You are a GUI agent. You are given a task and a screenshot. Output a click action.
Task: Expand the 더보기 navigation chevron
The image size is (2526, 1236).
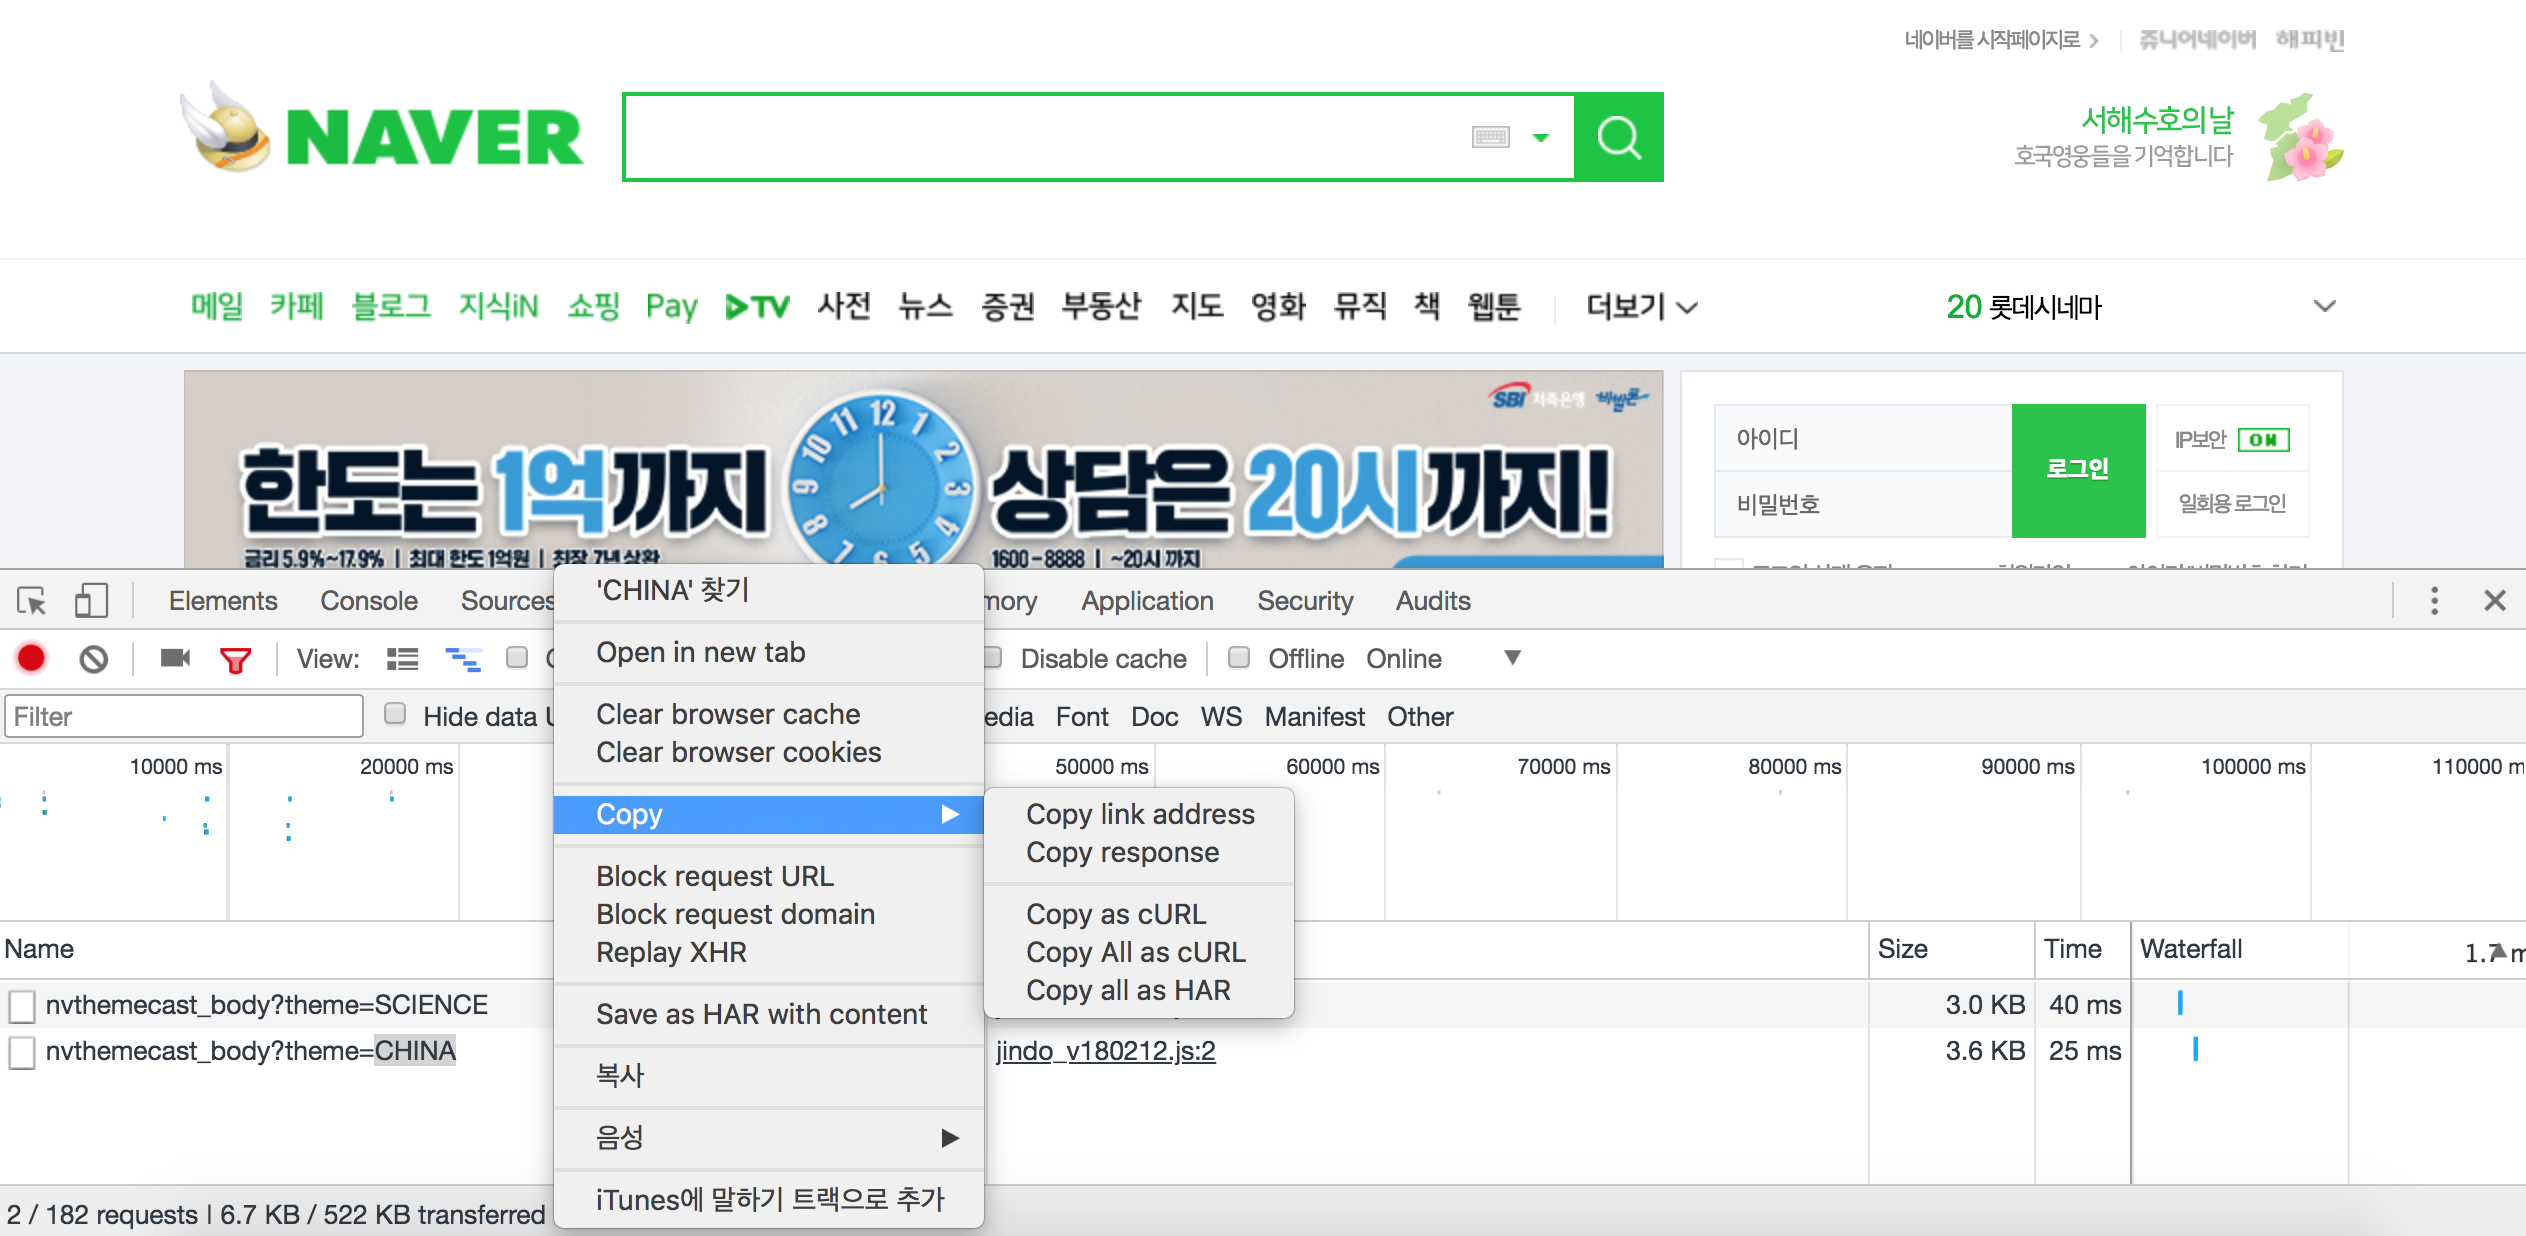click(x=1686, y=308)
